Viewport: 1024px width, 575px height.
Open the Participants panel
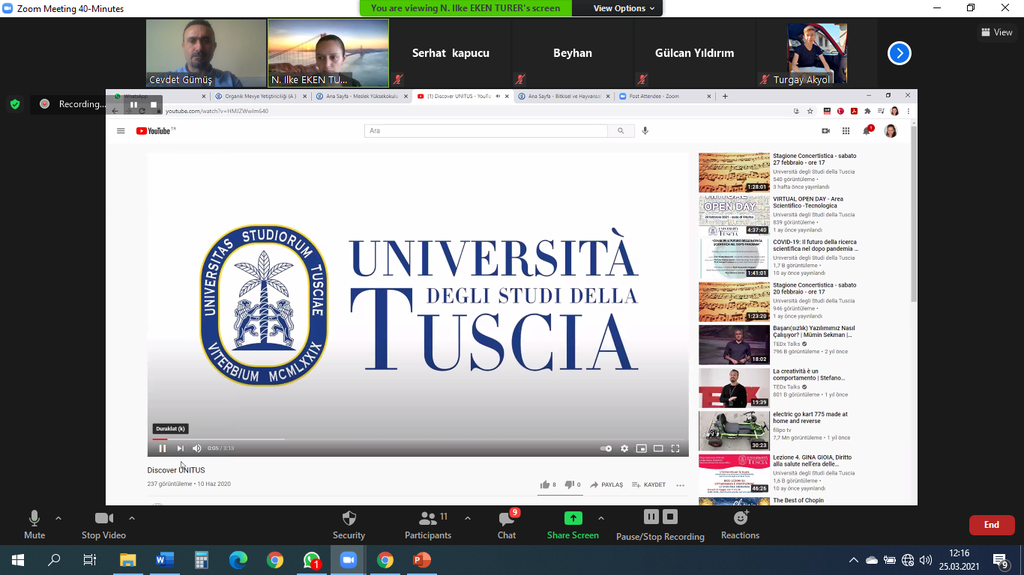tap(428, 525)
